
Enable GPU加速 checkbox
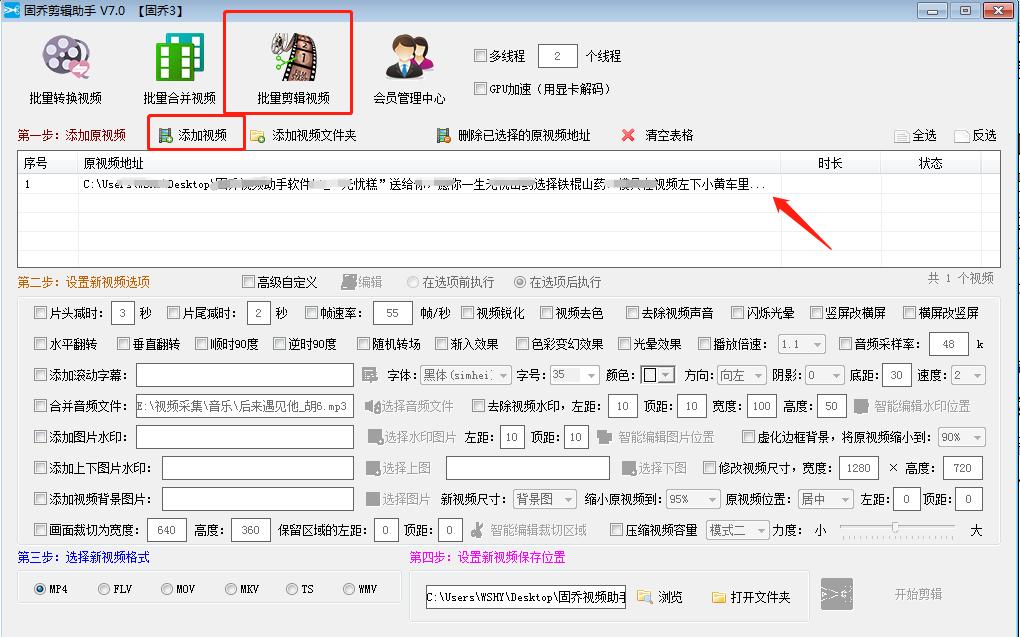point(480,88)
